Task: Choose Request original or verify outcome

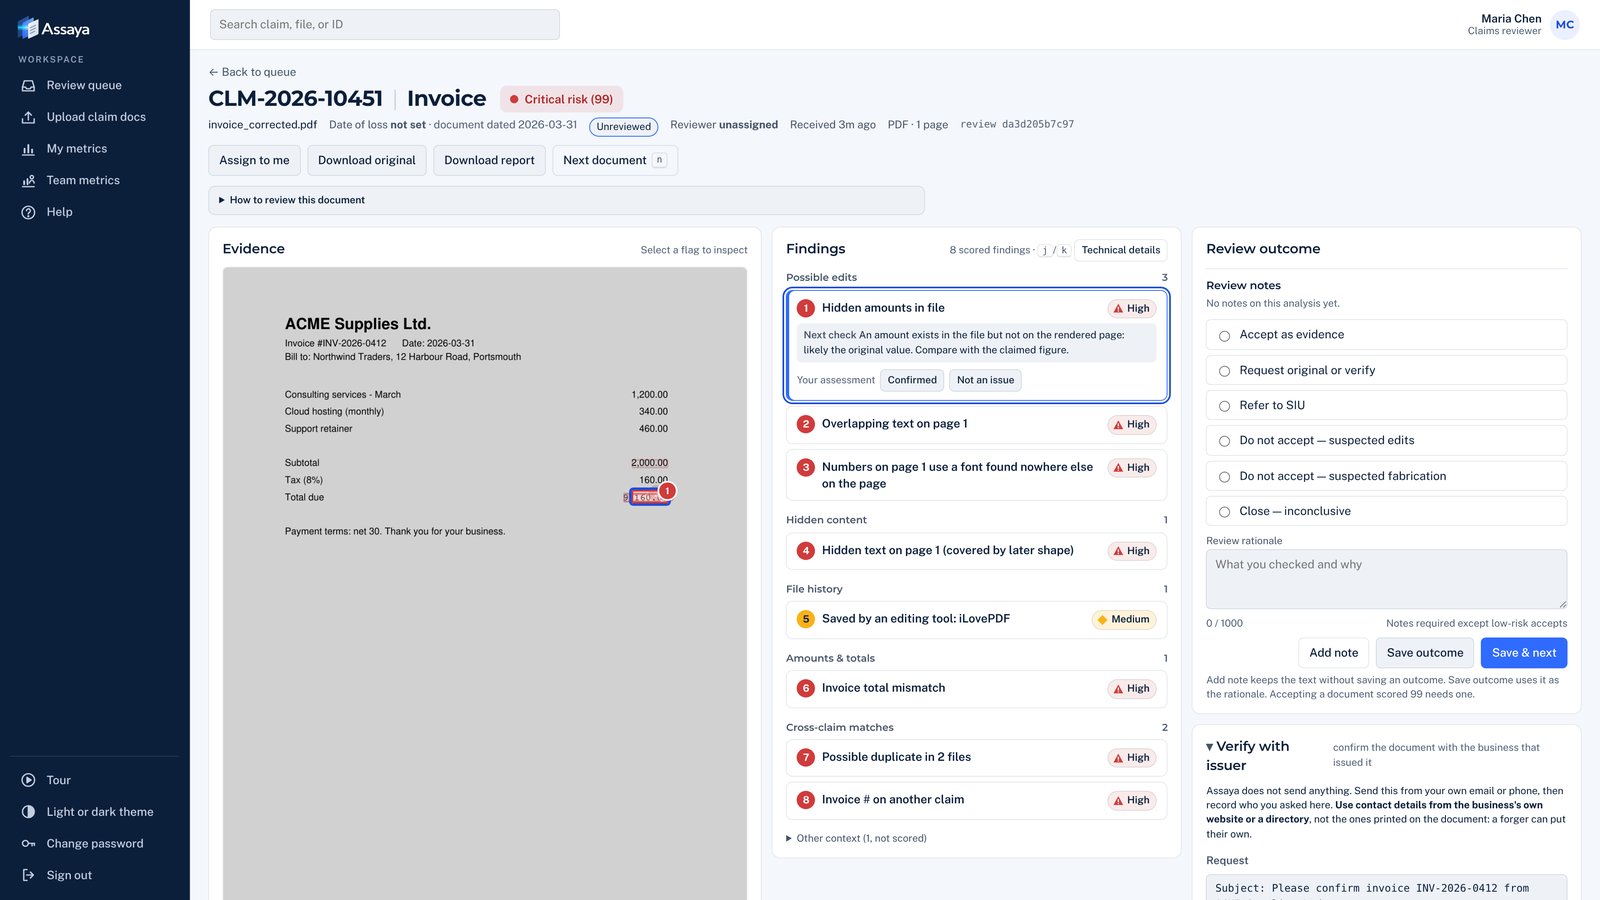Action: [x=1386, y=370]
